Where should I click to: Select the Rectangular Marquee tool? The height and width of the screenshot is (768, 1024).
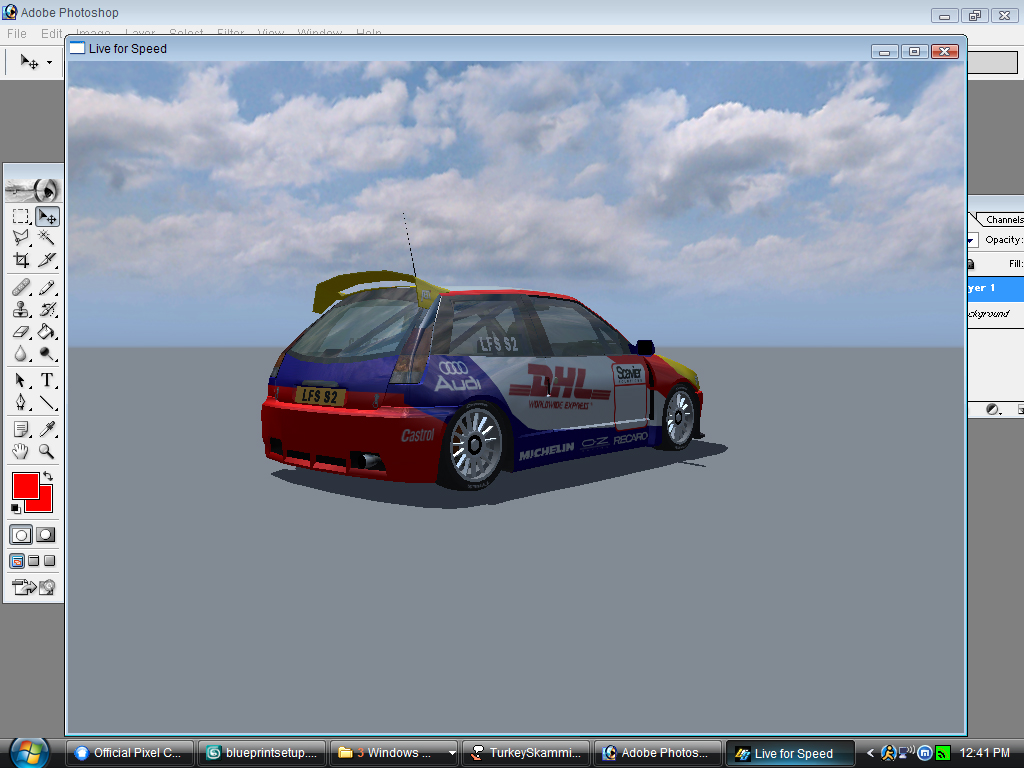tap(21, 216)
